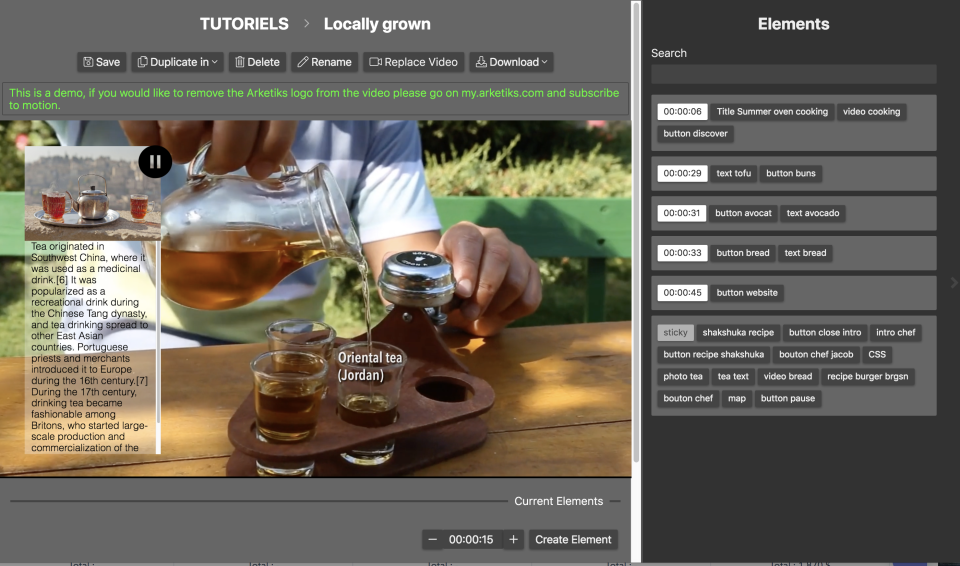Select the button pause element
960x566 pixels.
(787, 399)
